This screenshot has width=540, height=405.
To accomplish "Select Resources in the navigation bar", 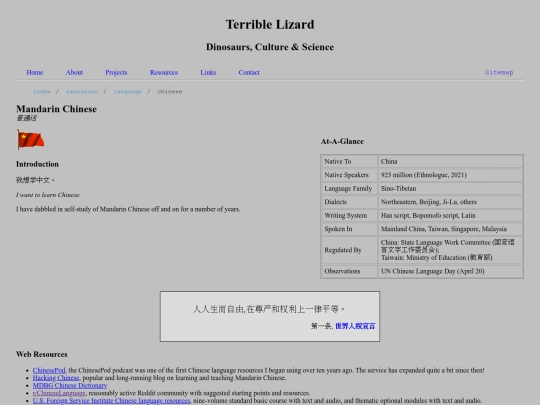I will tap(164, 72).
